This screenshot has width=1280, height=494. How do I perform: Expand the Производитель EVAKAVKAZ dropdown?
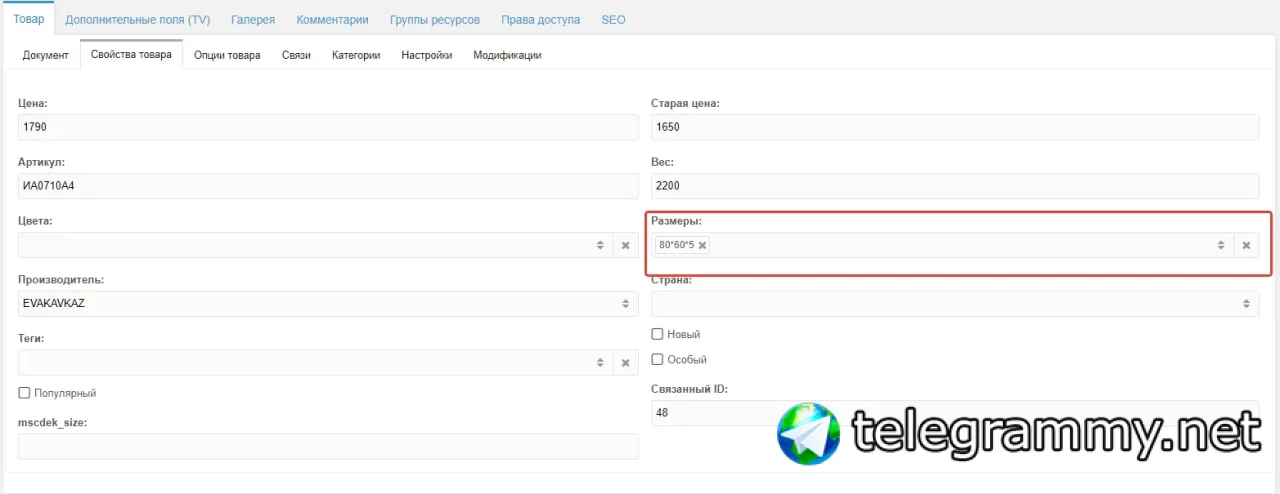(625, 303)
